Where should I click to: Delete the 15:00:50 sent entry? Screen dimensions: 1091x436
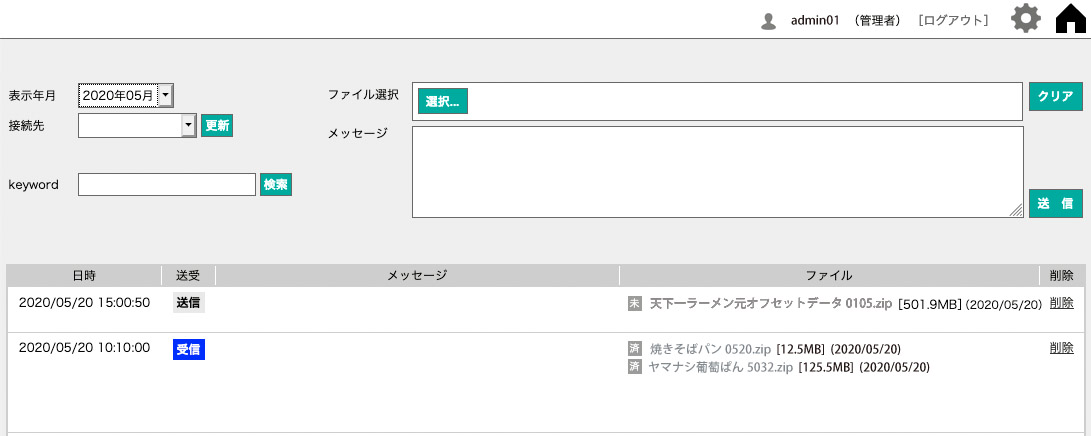pyautogui.click(x=1061, y=303)
